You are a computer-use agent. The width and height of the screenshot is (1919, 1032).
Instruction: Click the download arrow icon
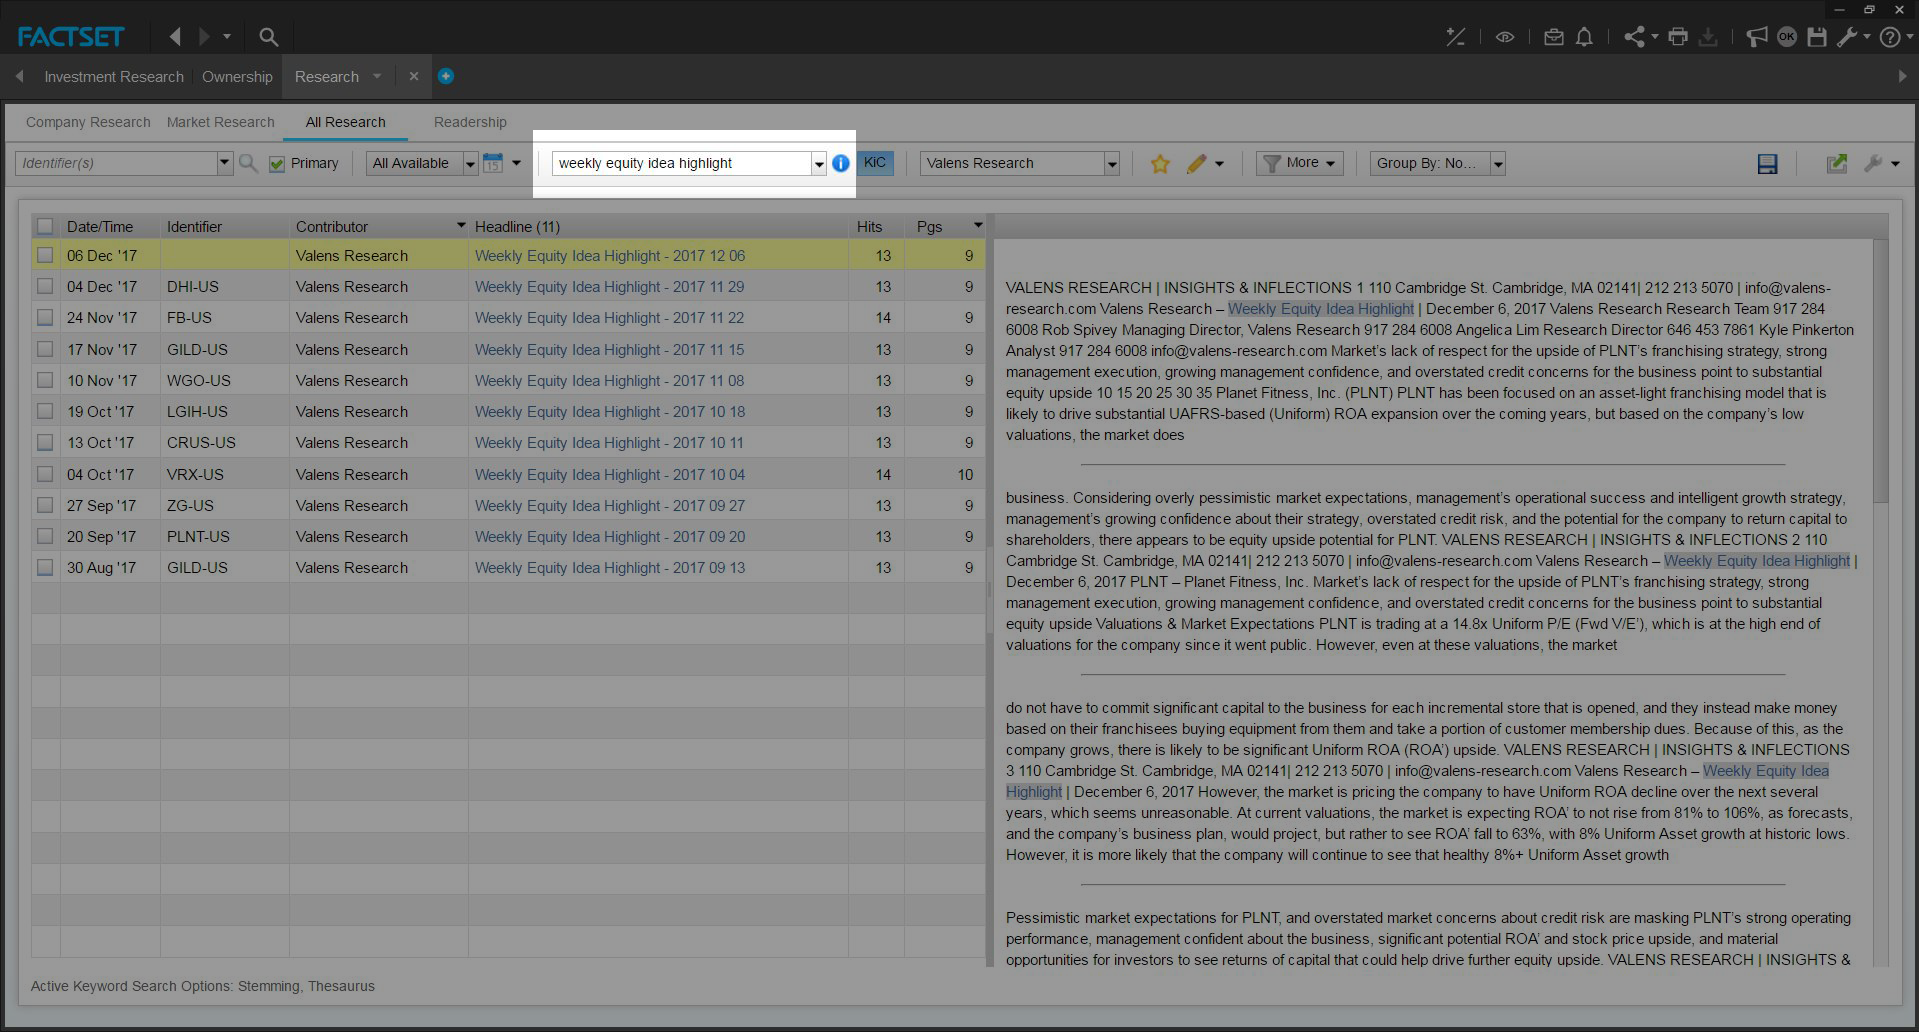click(1708, 37)
